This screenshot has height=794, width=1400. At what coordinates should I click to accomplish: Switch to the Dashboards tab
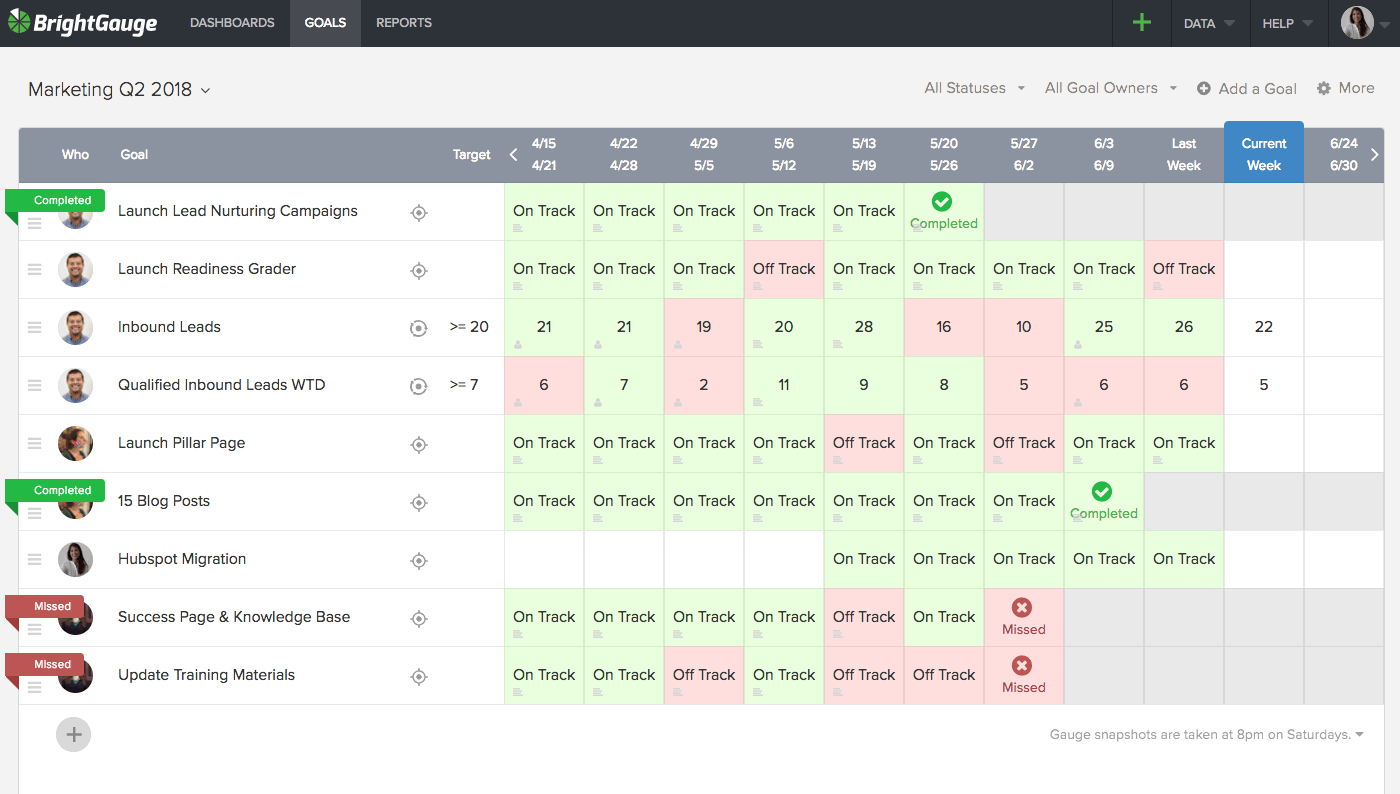[232, 23]
